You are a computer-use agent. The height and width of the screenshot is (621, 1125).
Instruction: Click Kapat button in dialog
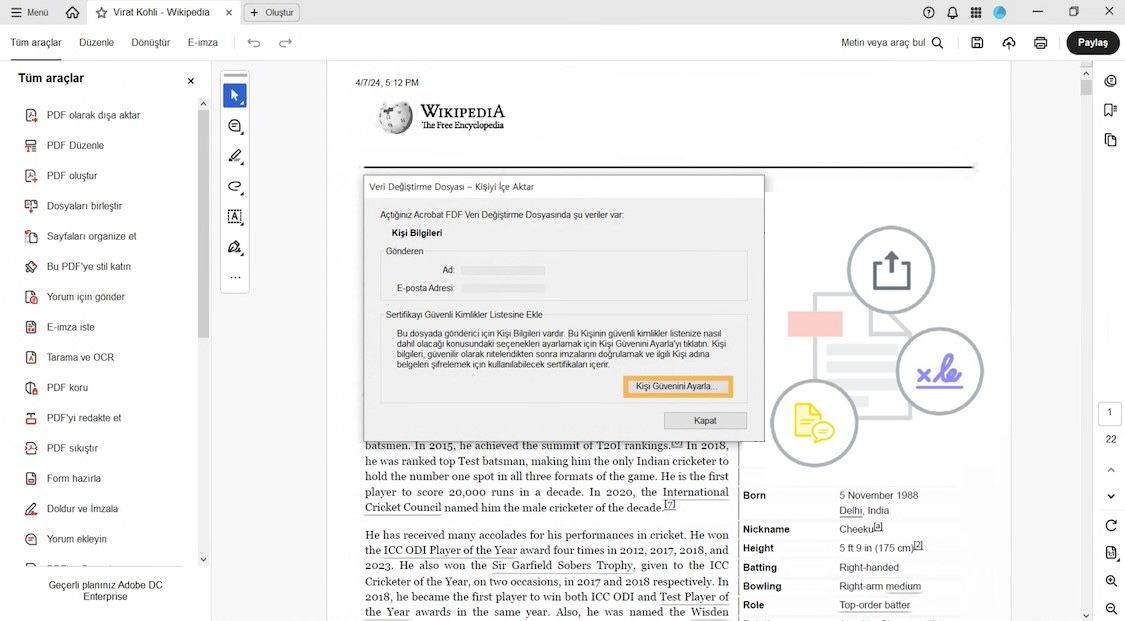pos(705,420)
